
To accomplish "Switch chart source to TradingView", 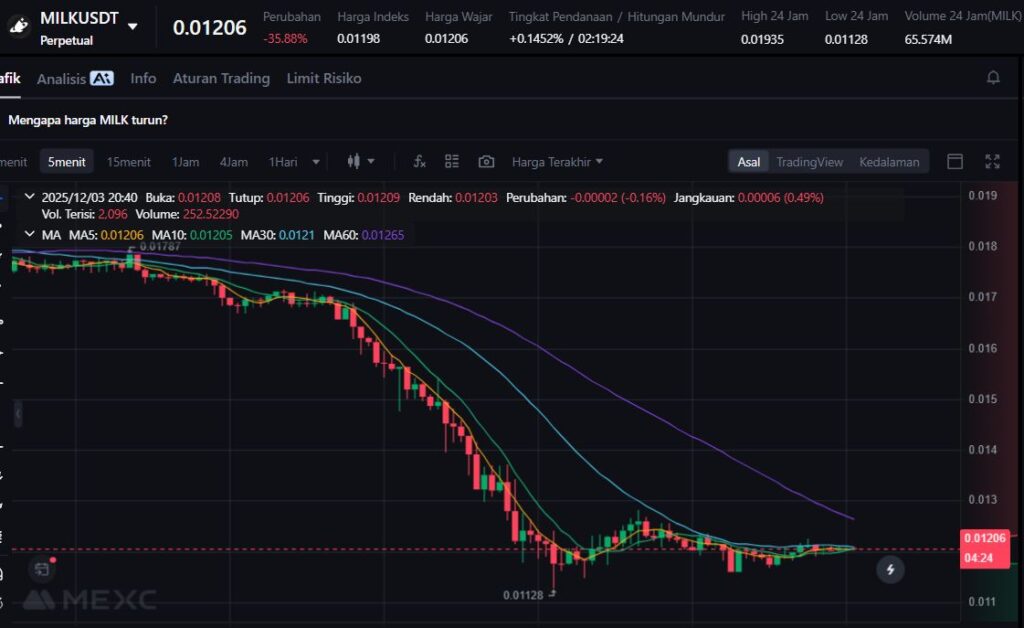I will (809, 162).
